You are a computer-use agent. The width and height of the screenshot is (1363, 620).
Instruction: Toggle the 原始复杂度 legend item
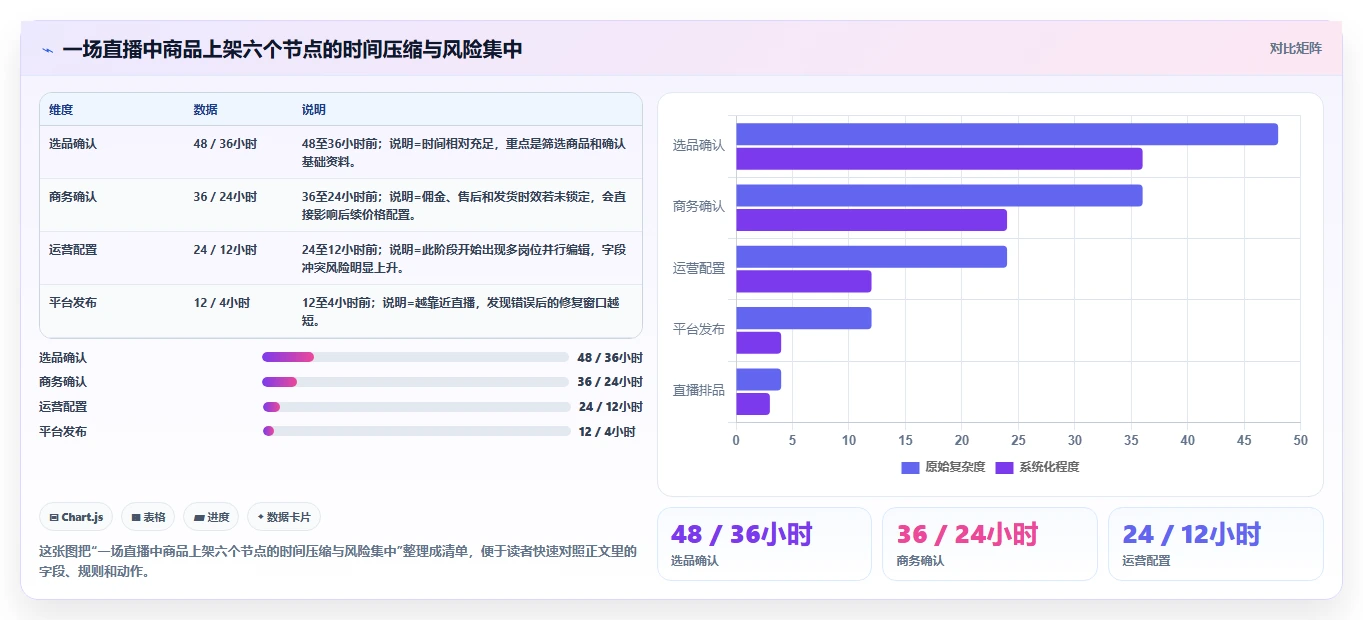[x=943, y=467]
